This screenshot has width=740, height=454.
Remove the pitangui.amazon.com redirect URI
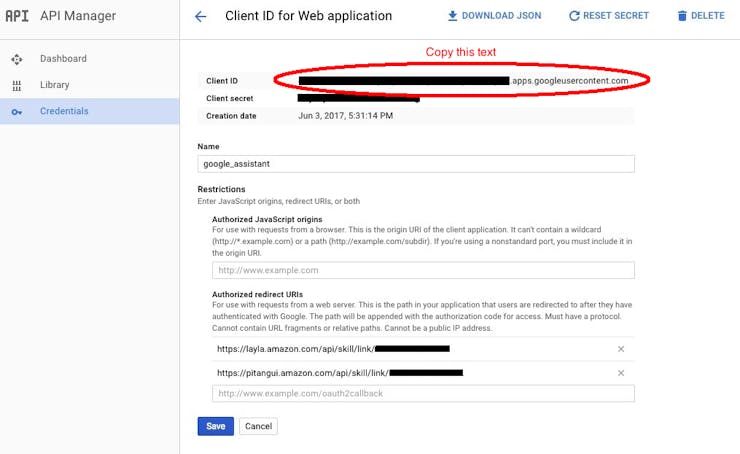621,373
